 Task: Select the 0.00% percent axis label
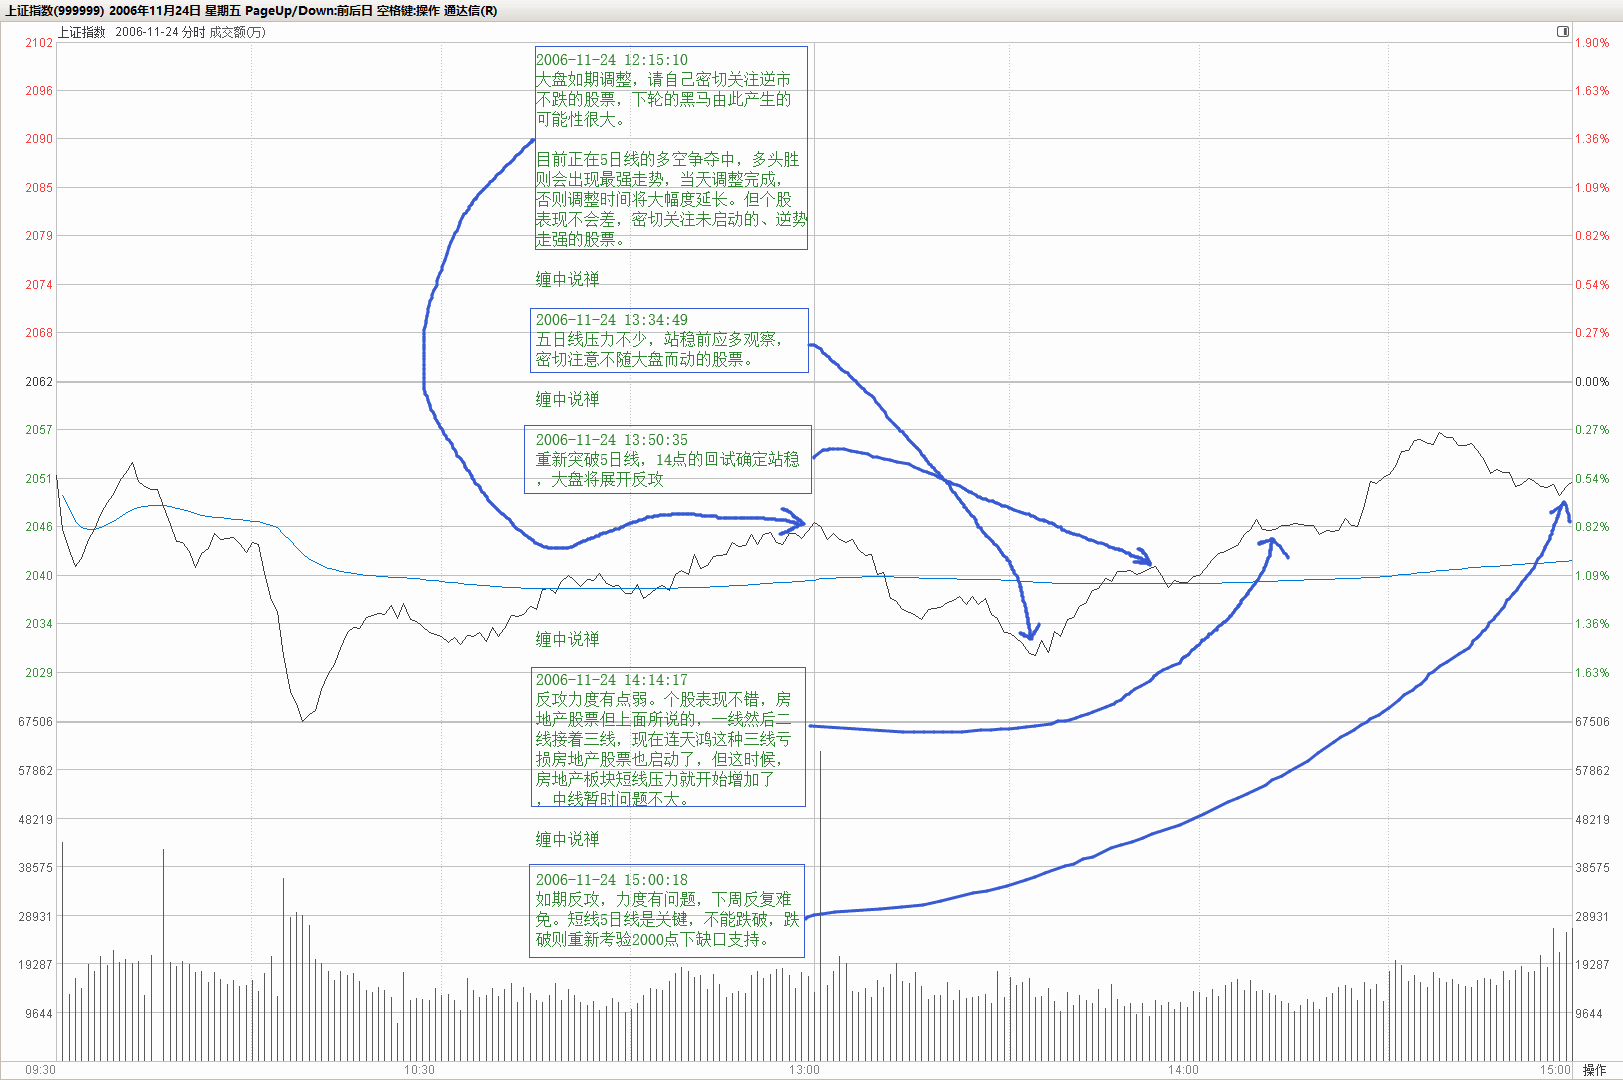(x=1592, y=382)
